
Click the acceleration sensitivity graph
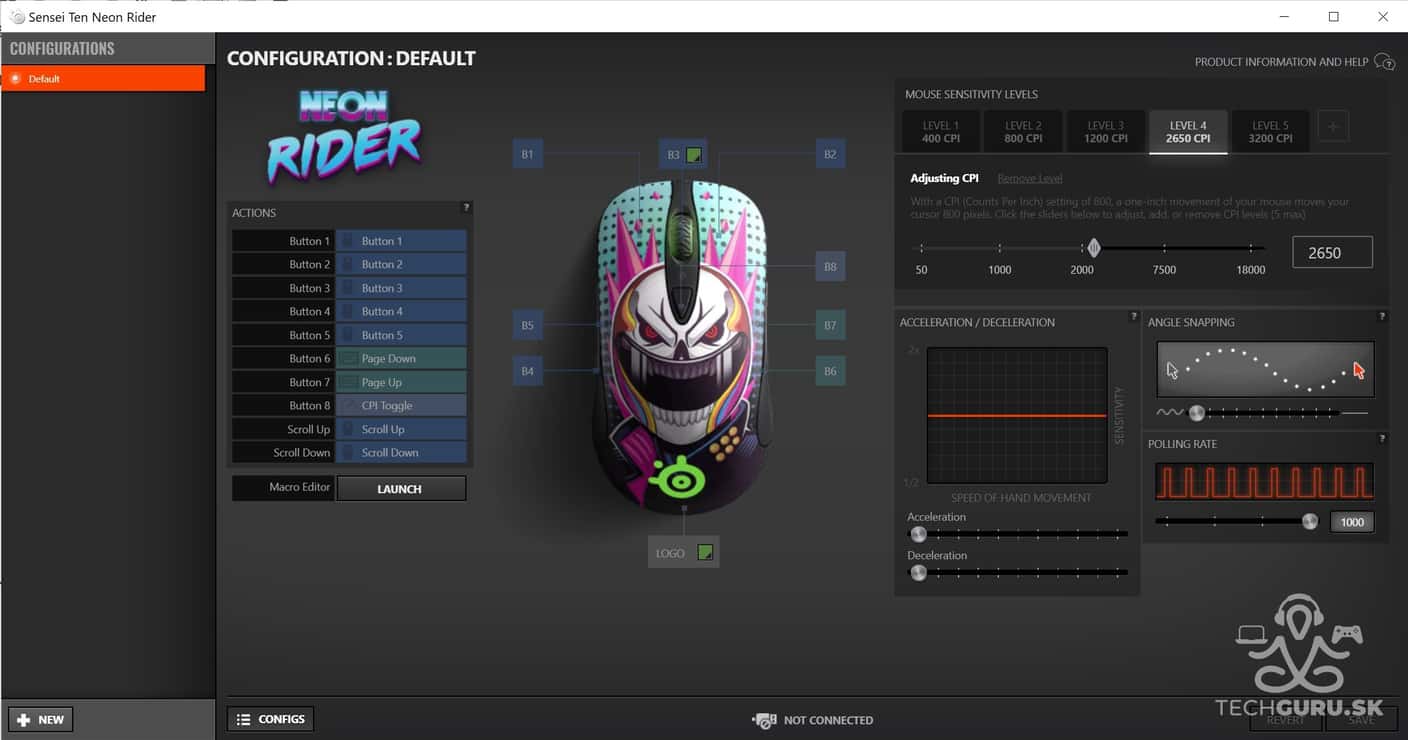click(x=1017, y=415)
